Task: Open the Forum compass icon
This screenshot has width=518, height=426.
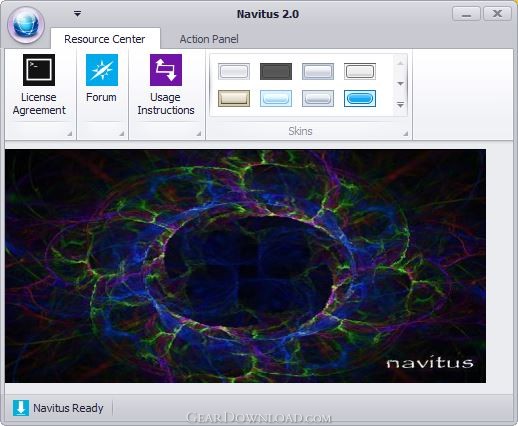Action: tap(102, 70)
